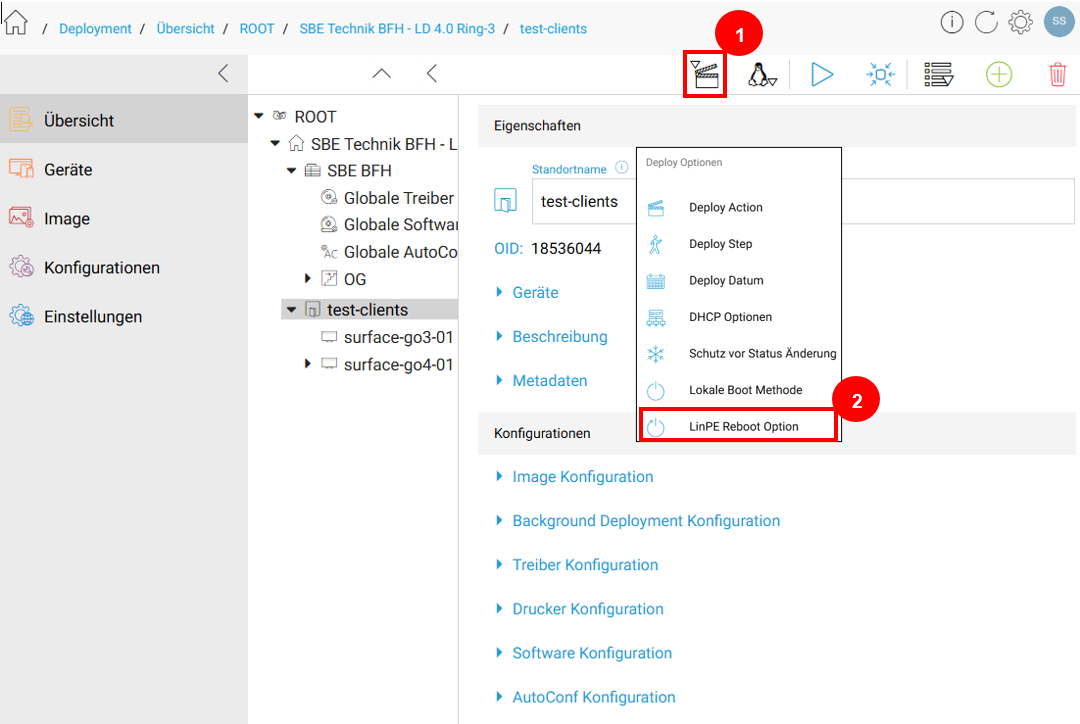Screen dimensions: 1080x724
Task: Click the blue play toolbar icon
Action: tap(822, 74)
